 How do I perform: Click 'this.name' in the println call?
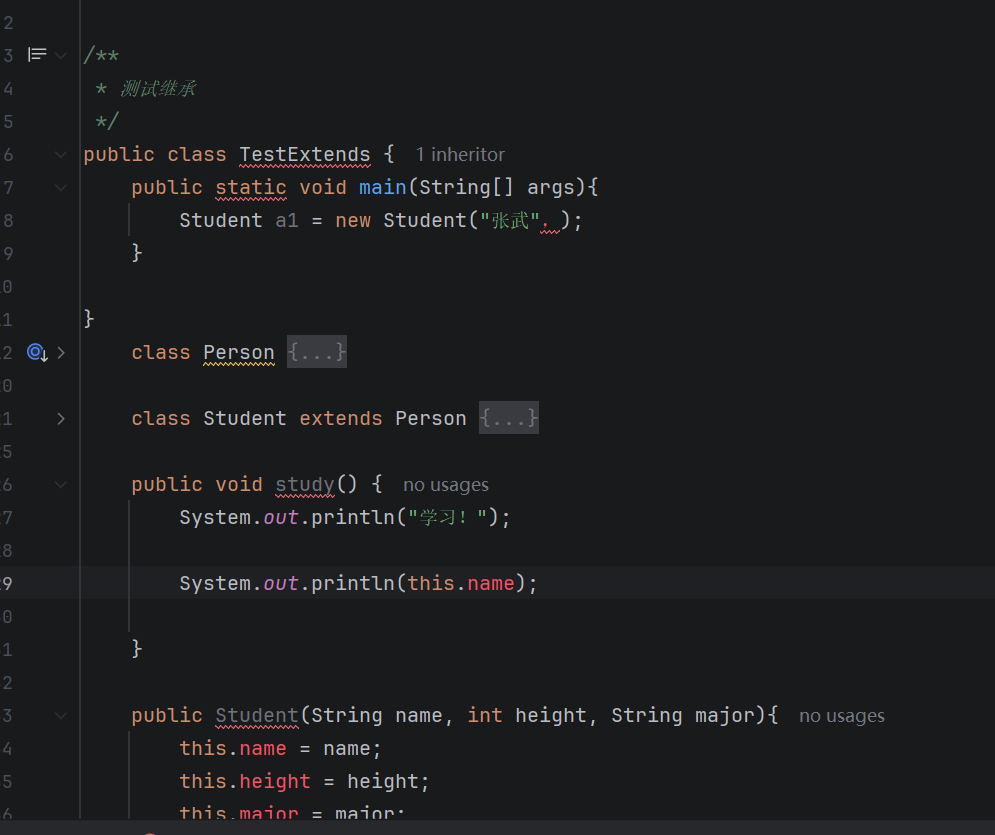point(461,584)
